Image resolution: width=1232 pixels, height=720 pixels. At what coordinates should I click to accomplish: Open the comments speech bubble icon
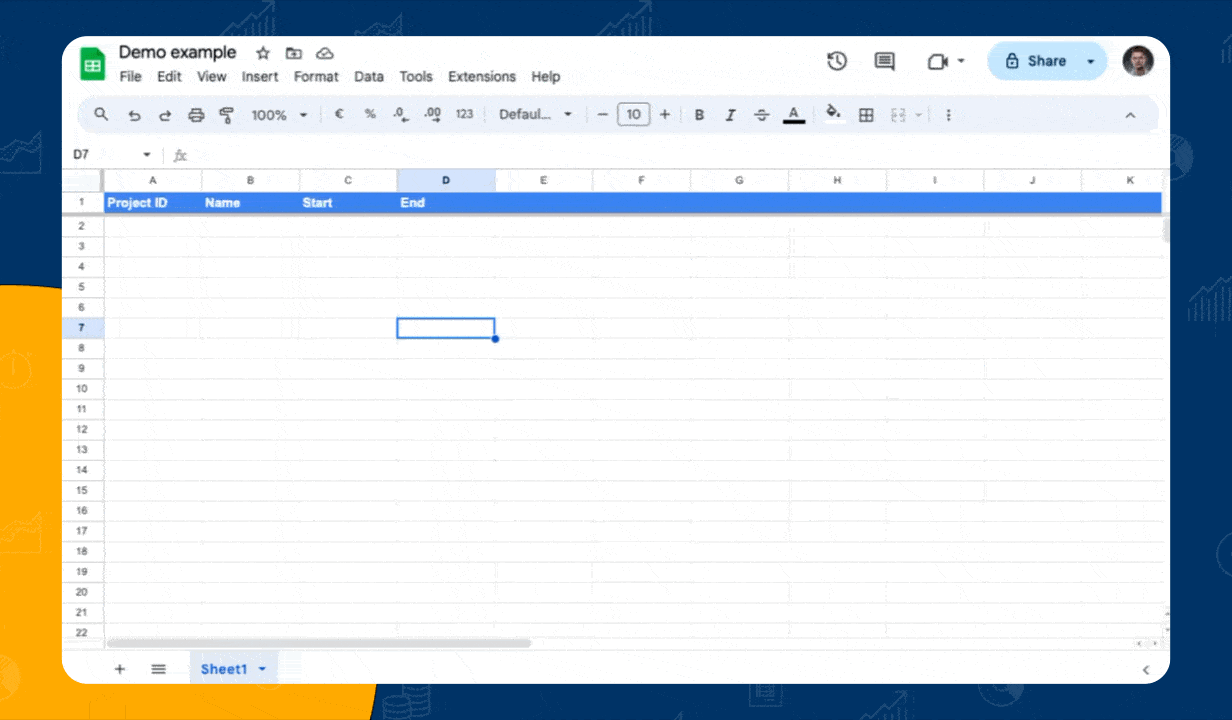[x=885, y=61]
